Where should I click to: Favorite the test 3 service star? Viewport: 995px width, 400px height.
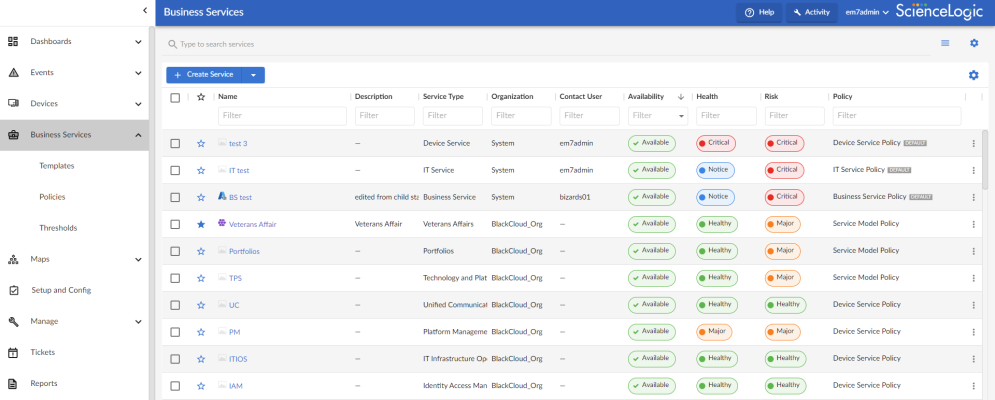(201, 143)
